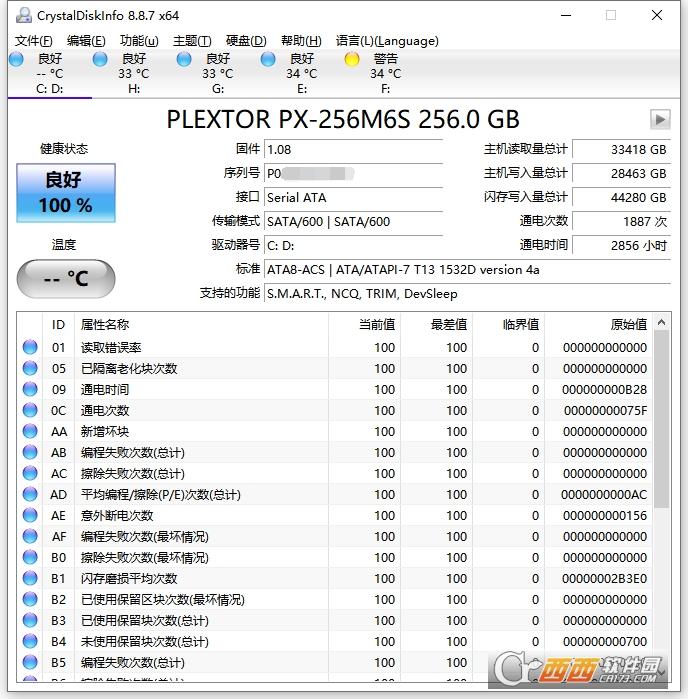The height and width of the screenshot is (699, 688).
Task: Click the 原始值 column header
Action: pyautogui.click(x=598, y=325)
